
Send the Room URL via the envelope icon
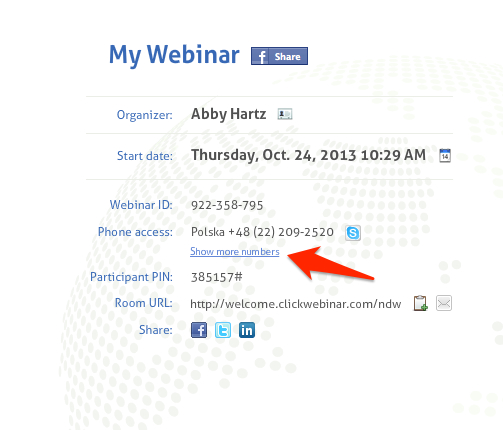coord(444,303)
